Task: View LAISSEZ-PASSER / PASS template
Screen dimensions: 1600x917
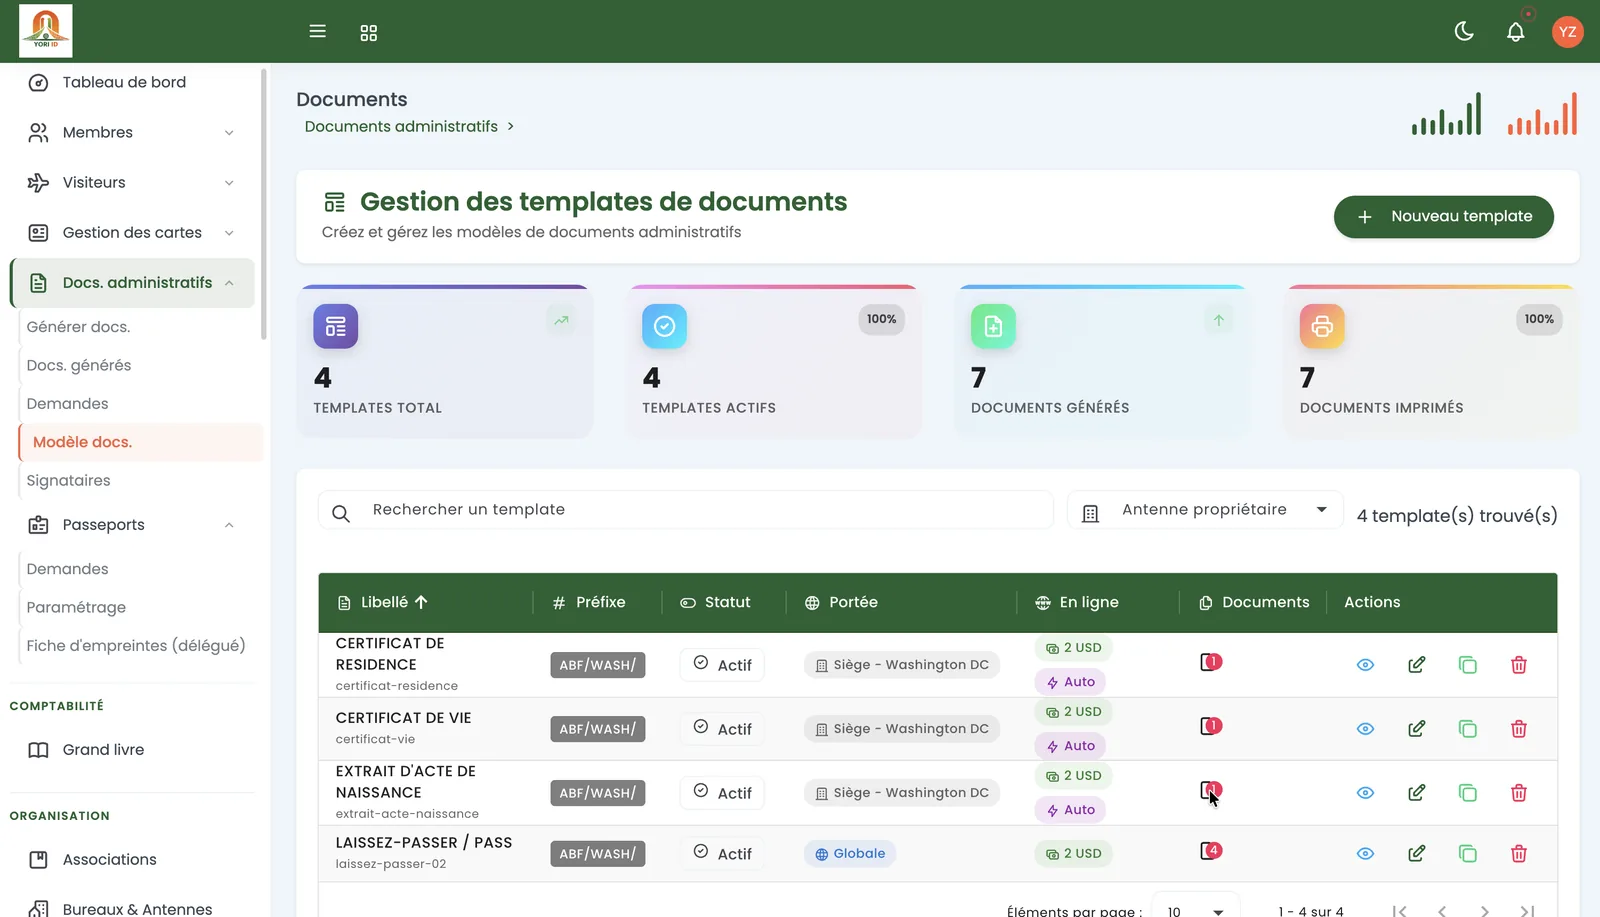Action: pyautogui.click(x=1365, y=854)
